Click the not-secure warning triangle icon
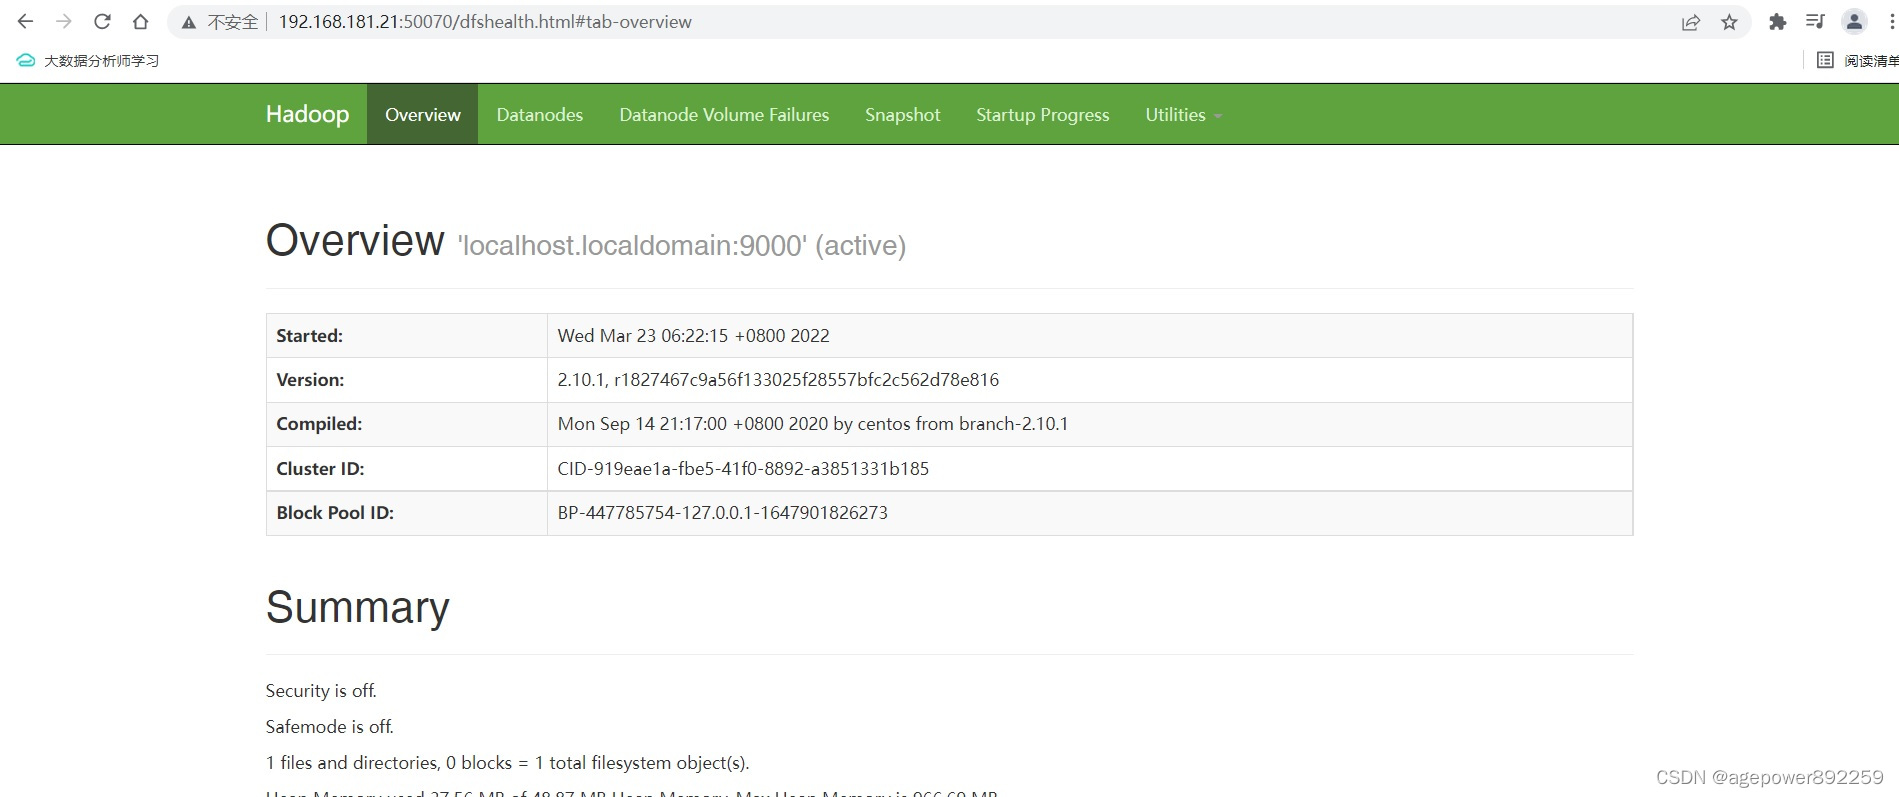This screenshot has height=797, width=1899. (x=188, y=22)
